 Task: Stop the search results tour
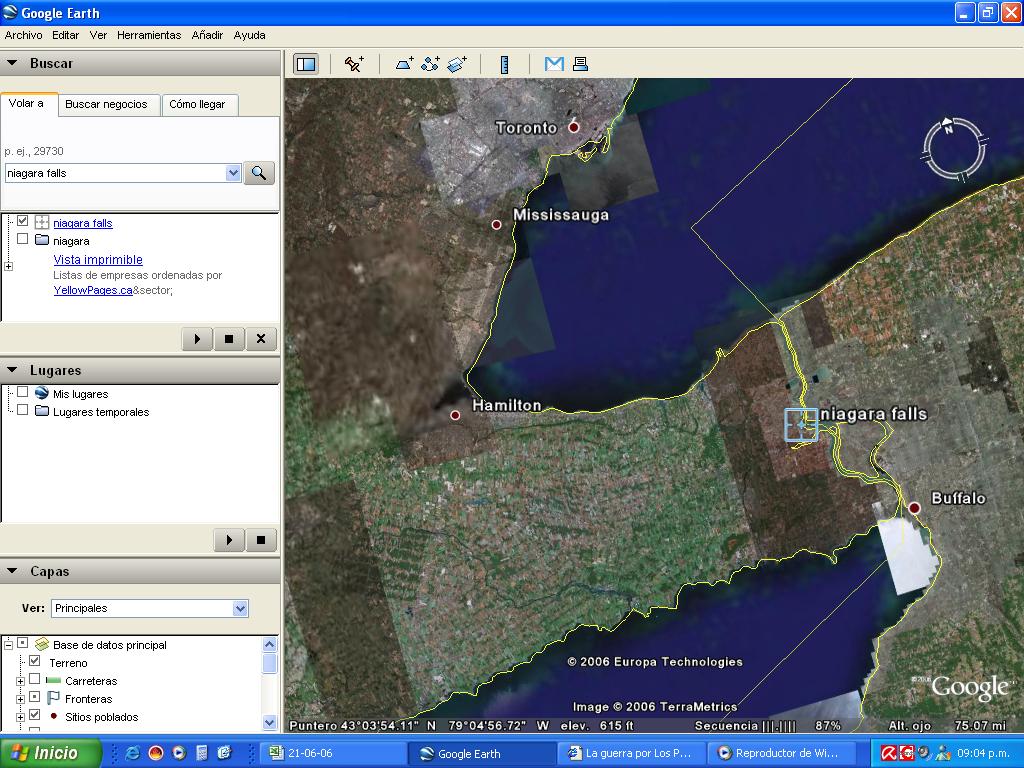(229, 339)
